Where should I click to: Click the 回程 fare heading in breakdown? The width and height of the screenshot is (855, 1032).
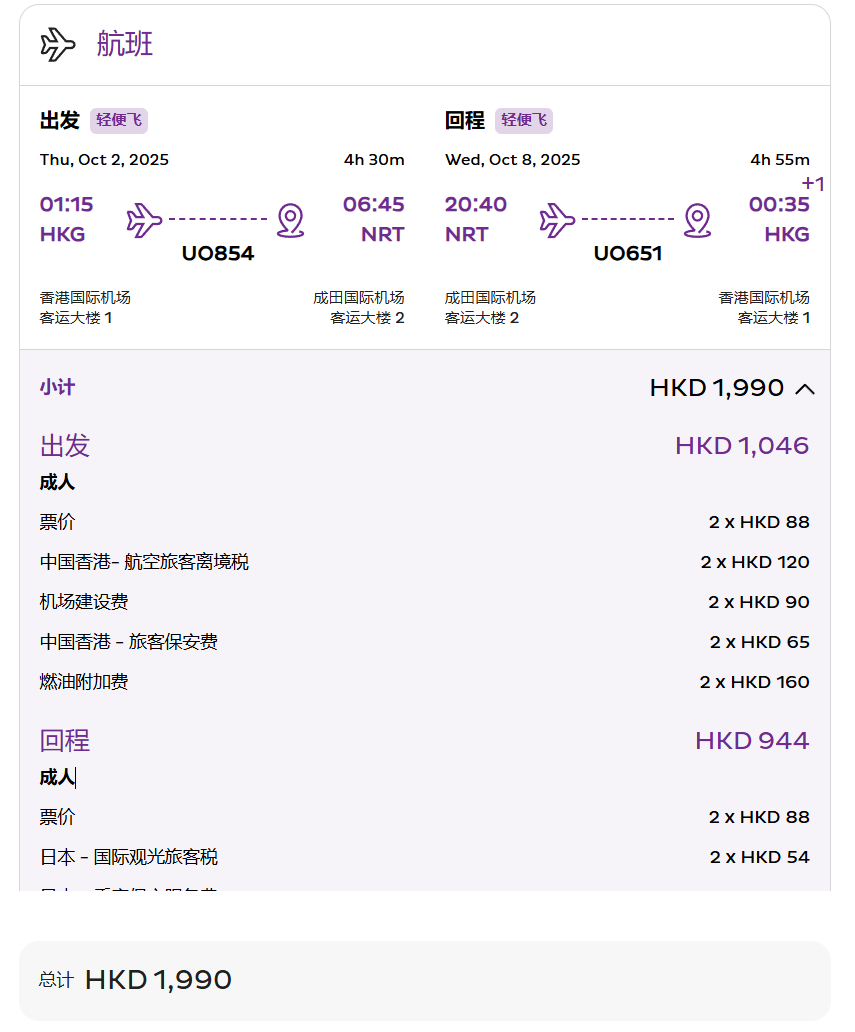pyautogui.click(x=65, y=740)
